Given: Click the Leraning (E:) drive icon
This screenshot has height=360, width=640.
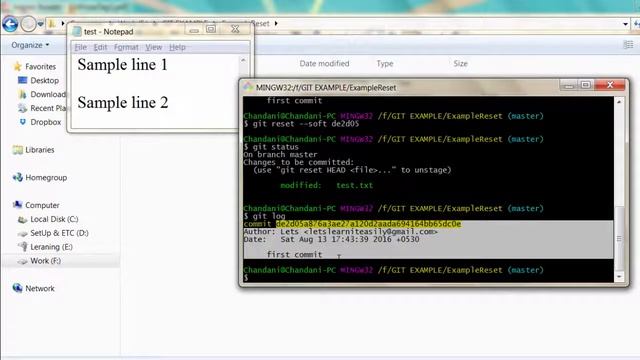Looking at the screenshot, I should click(22, 247).
